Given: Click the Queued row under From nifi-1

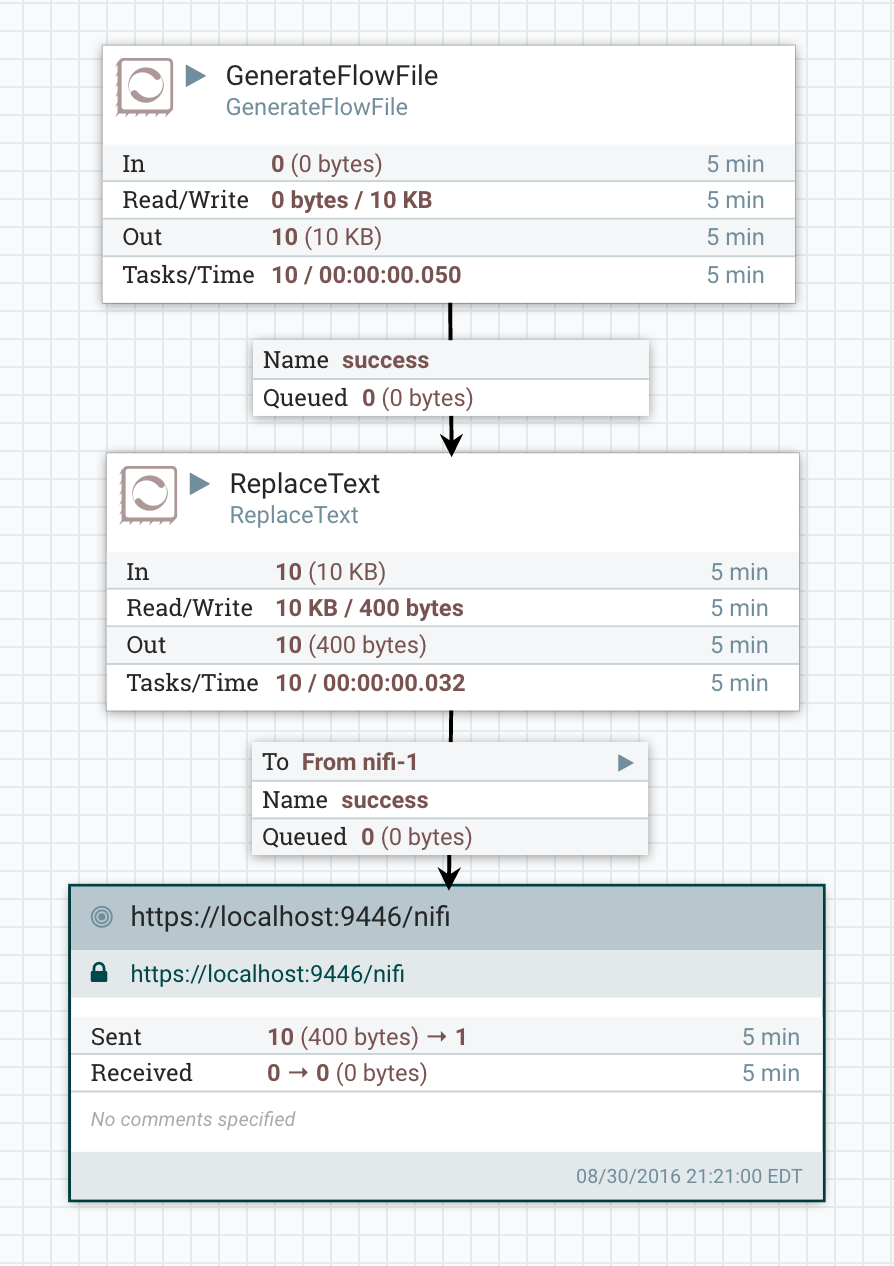Looking at the screenshot, I should pos(450,837).
